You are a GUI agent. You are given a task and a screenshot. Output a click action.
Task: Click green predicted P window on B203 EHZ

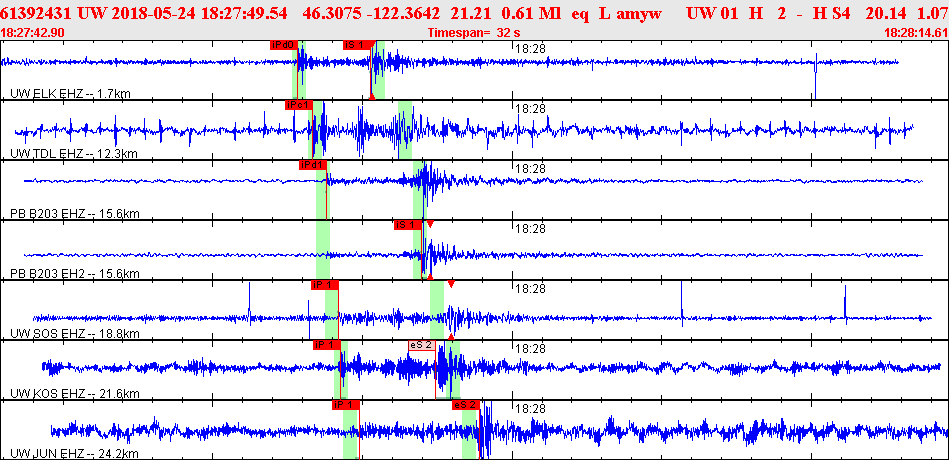click(323, 189)
